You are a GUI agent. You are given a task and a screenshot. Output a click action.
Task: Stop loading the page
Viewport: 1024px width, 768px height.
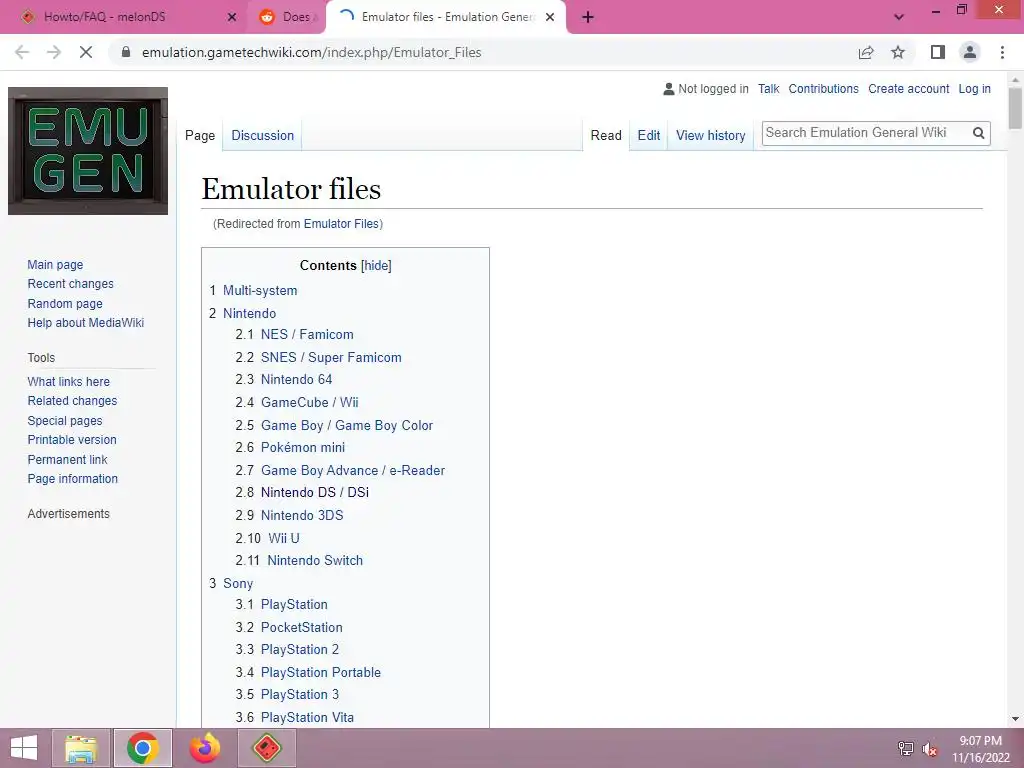[86, 52]
